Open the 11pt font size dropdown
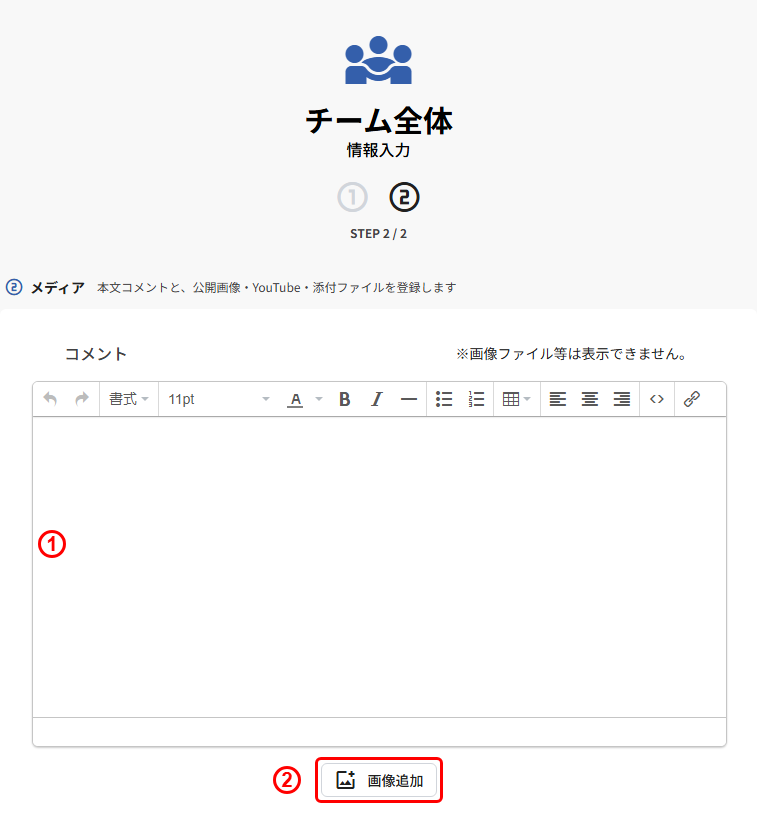This screenshot has width=757, height=827. pos(218,399)
